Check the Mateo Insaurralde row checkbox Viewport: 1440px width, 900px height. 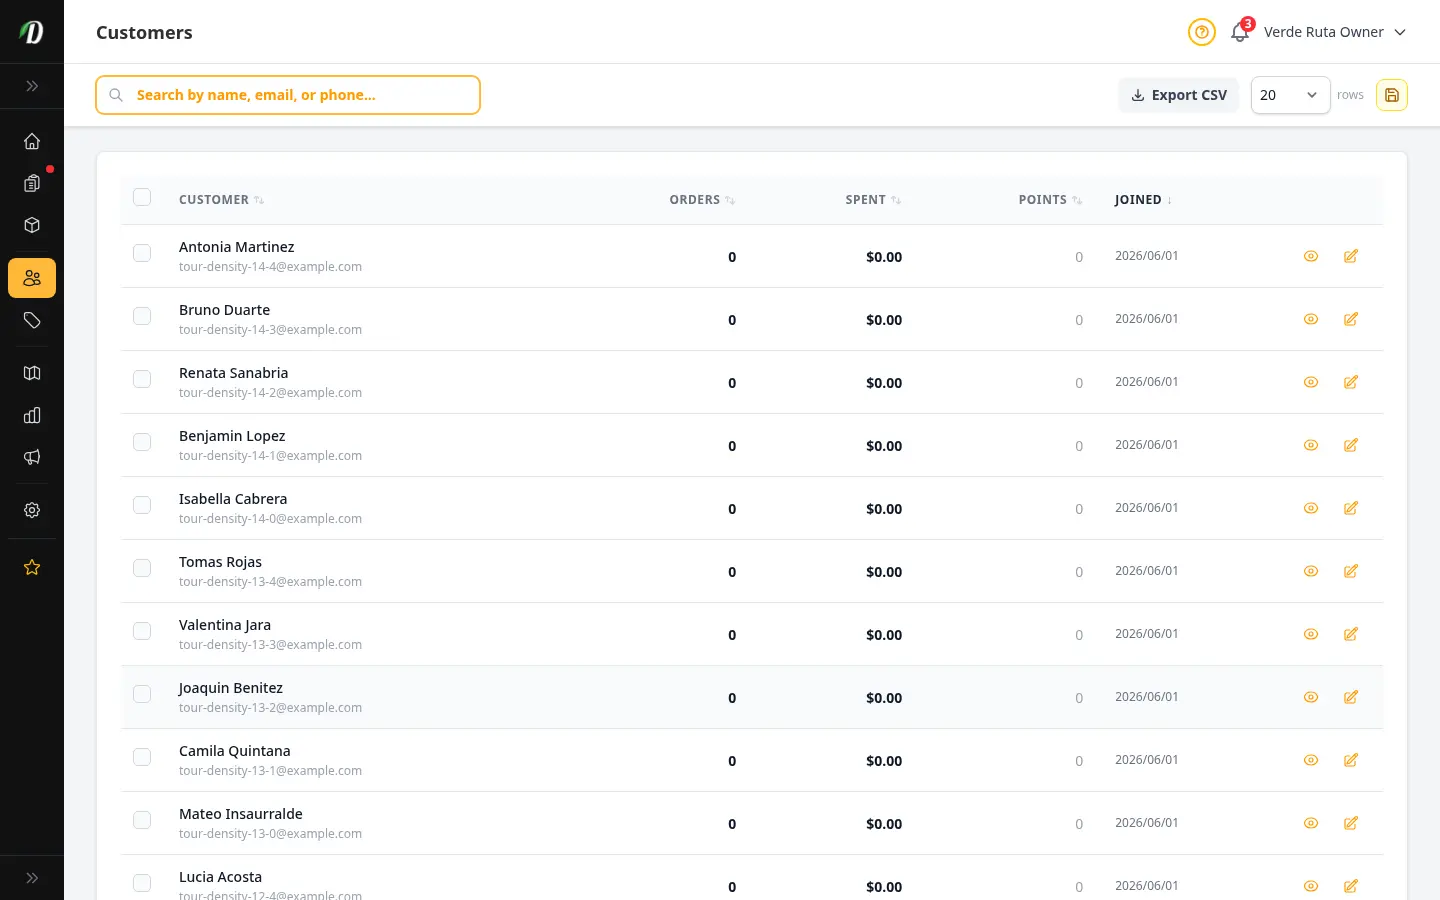click(x=142, y=820)
